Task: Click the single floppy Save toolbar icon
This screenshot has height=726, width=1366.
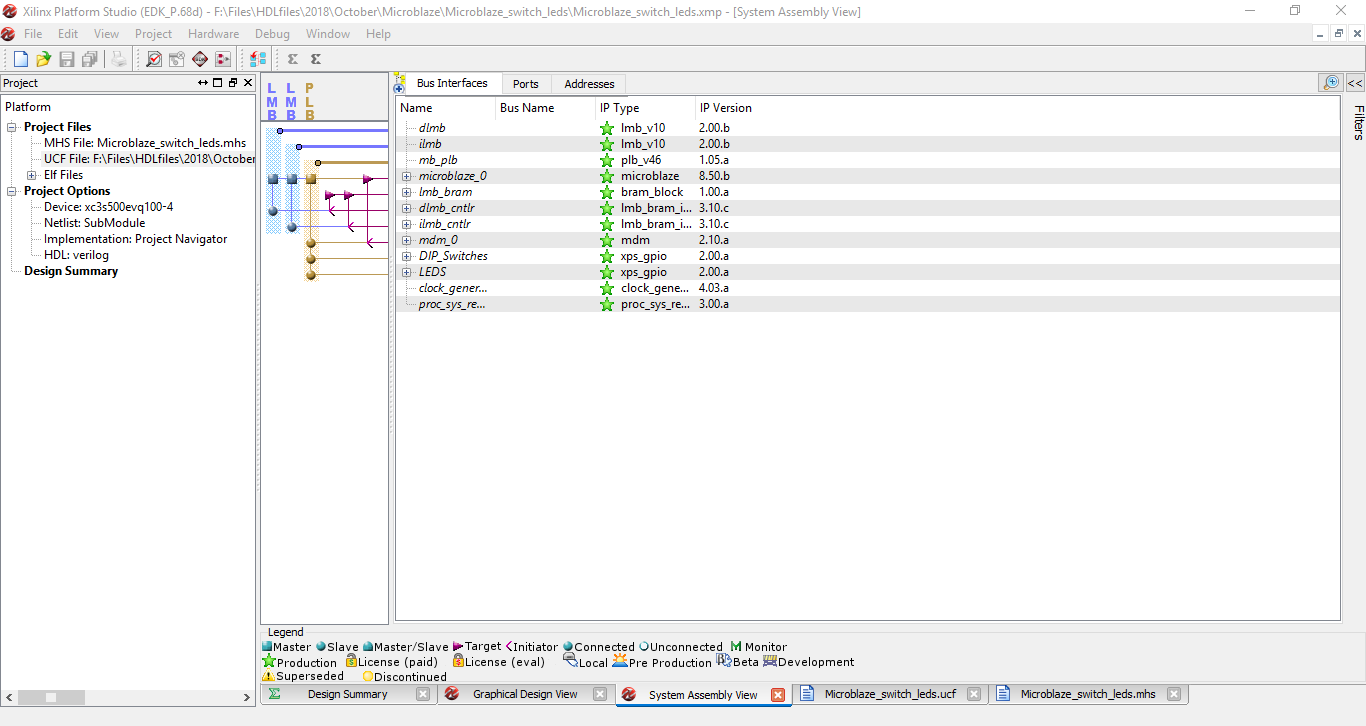Action: tap(67, 59)
